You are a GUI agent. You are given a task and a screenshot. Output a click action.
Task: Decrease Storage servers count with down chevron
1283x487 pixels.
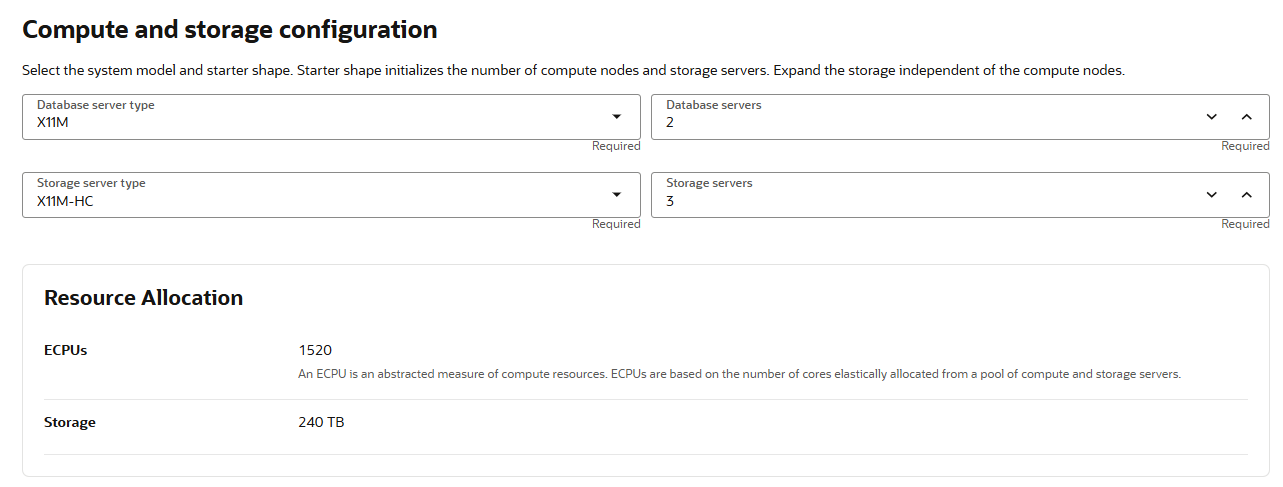tap(1212, 195)
